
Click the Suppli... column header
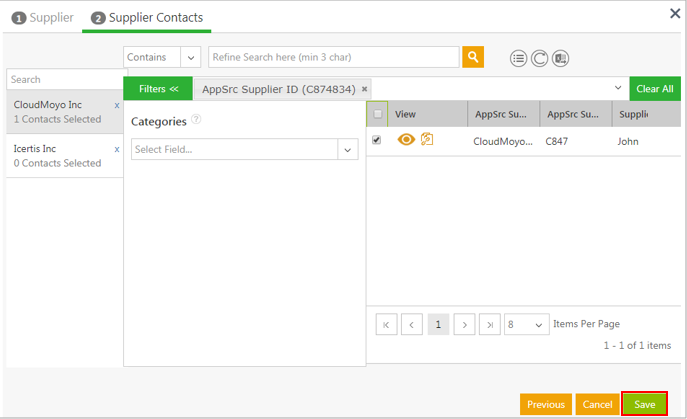click(646, 114)
